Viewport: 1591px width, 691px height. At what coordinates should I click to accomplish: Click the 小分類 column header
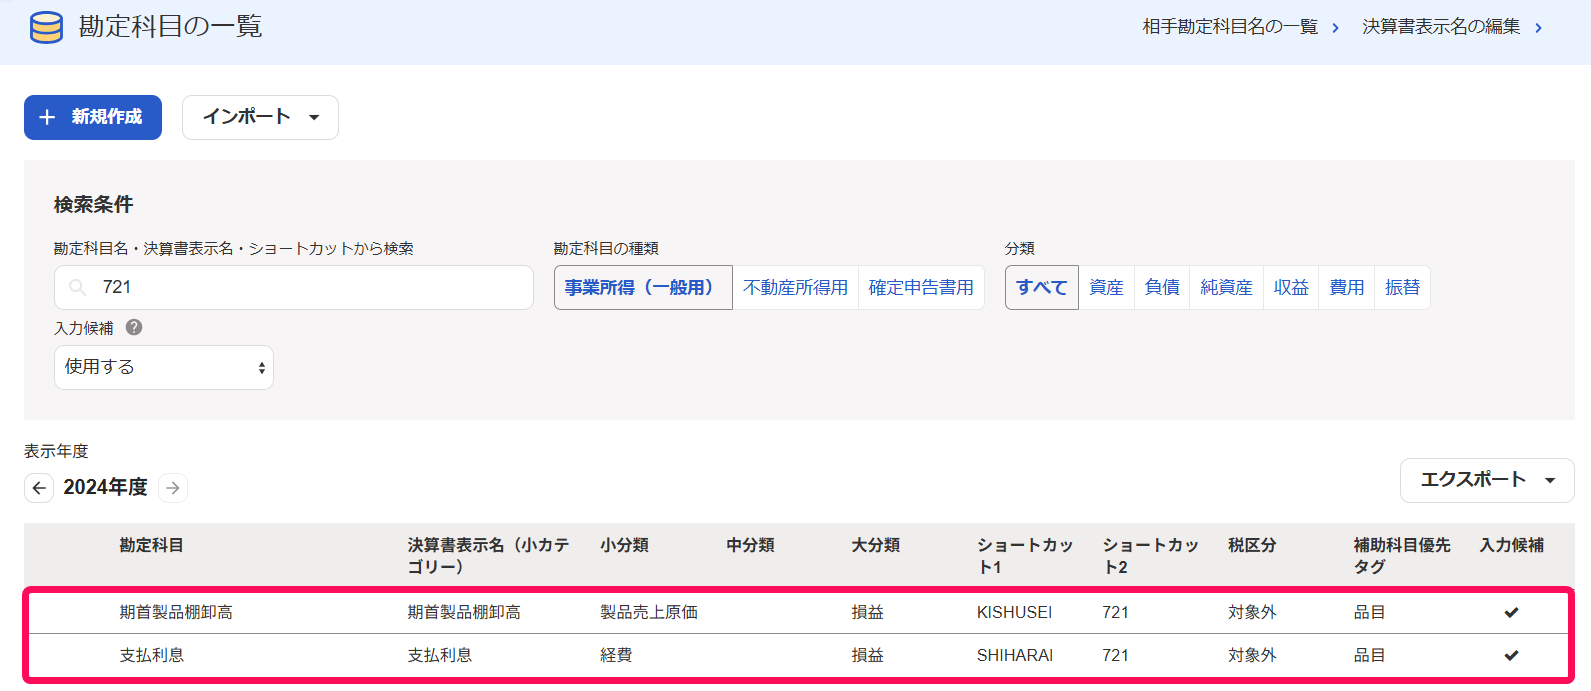625,545
